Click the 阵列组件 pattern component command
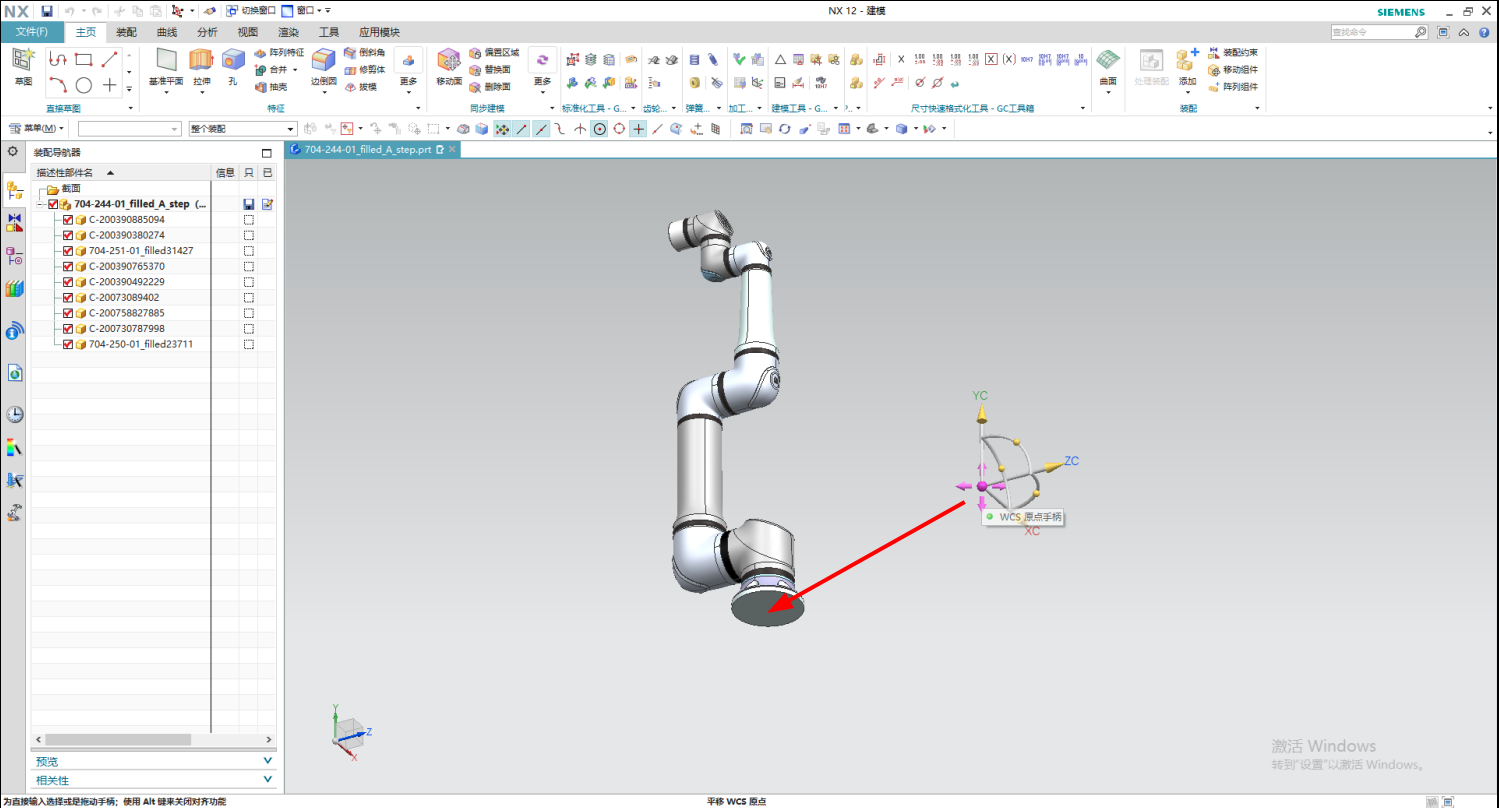 click(x=1233, y=86)
